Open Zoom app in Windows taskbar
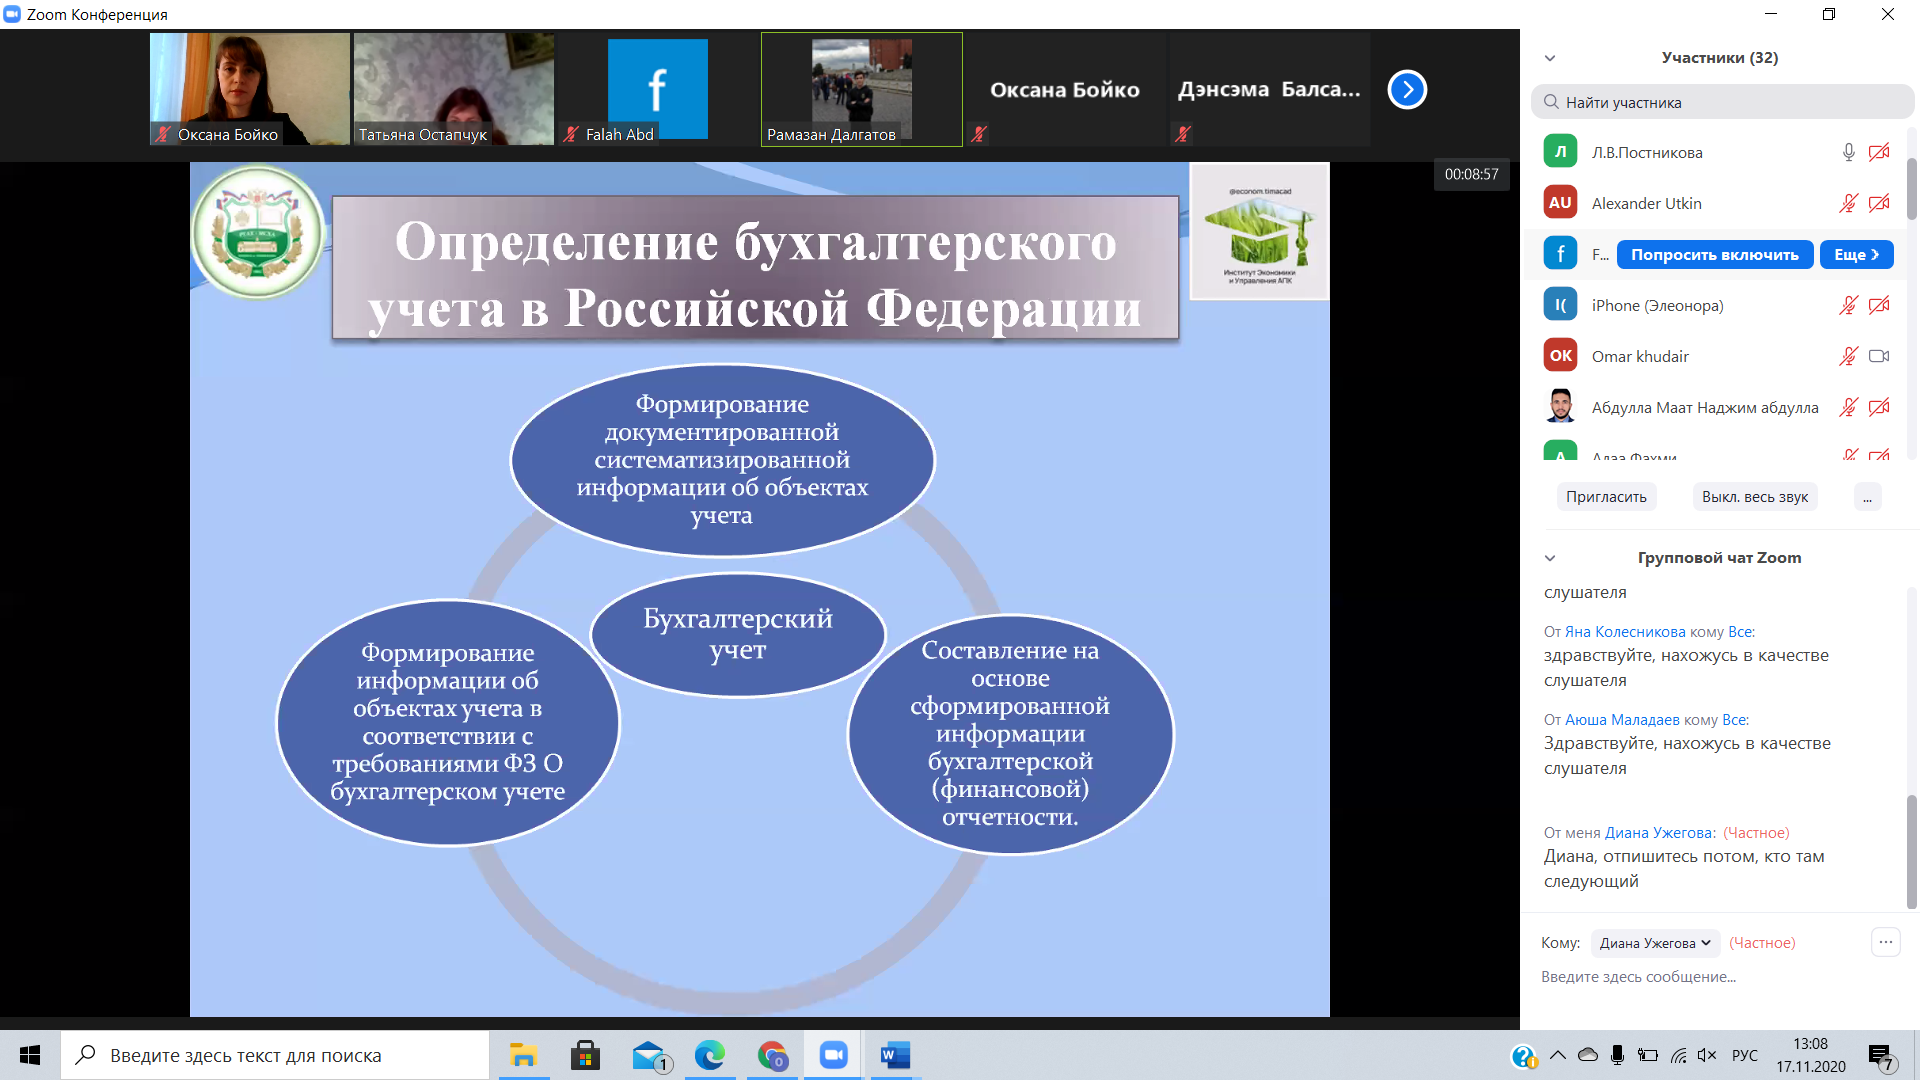 [x=833, y=1055]
